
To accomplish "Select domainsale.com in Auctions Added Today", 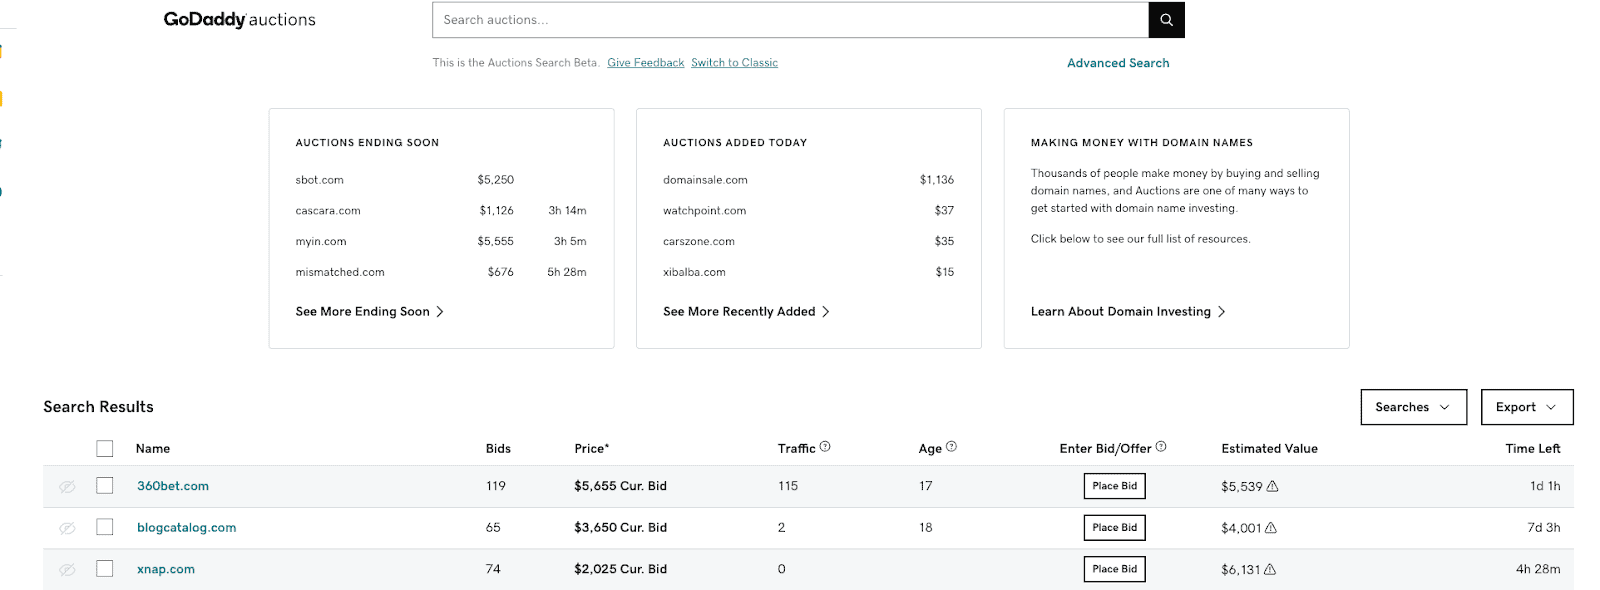I will 705,180.
